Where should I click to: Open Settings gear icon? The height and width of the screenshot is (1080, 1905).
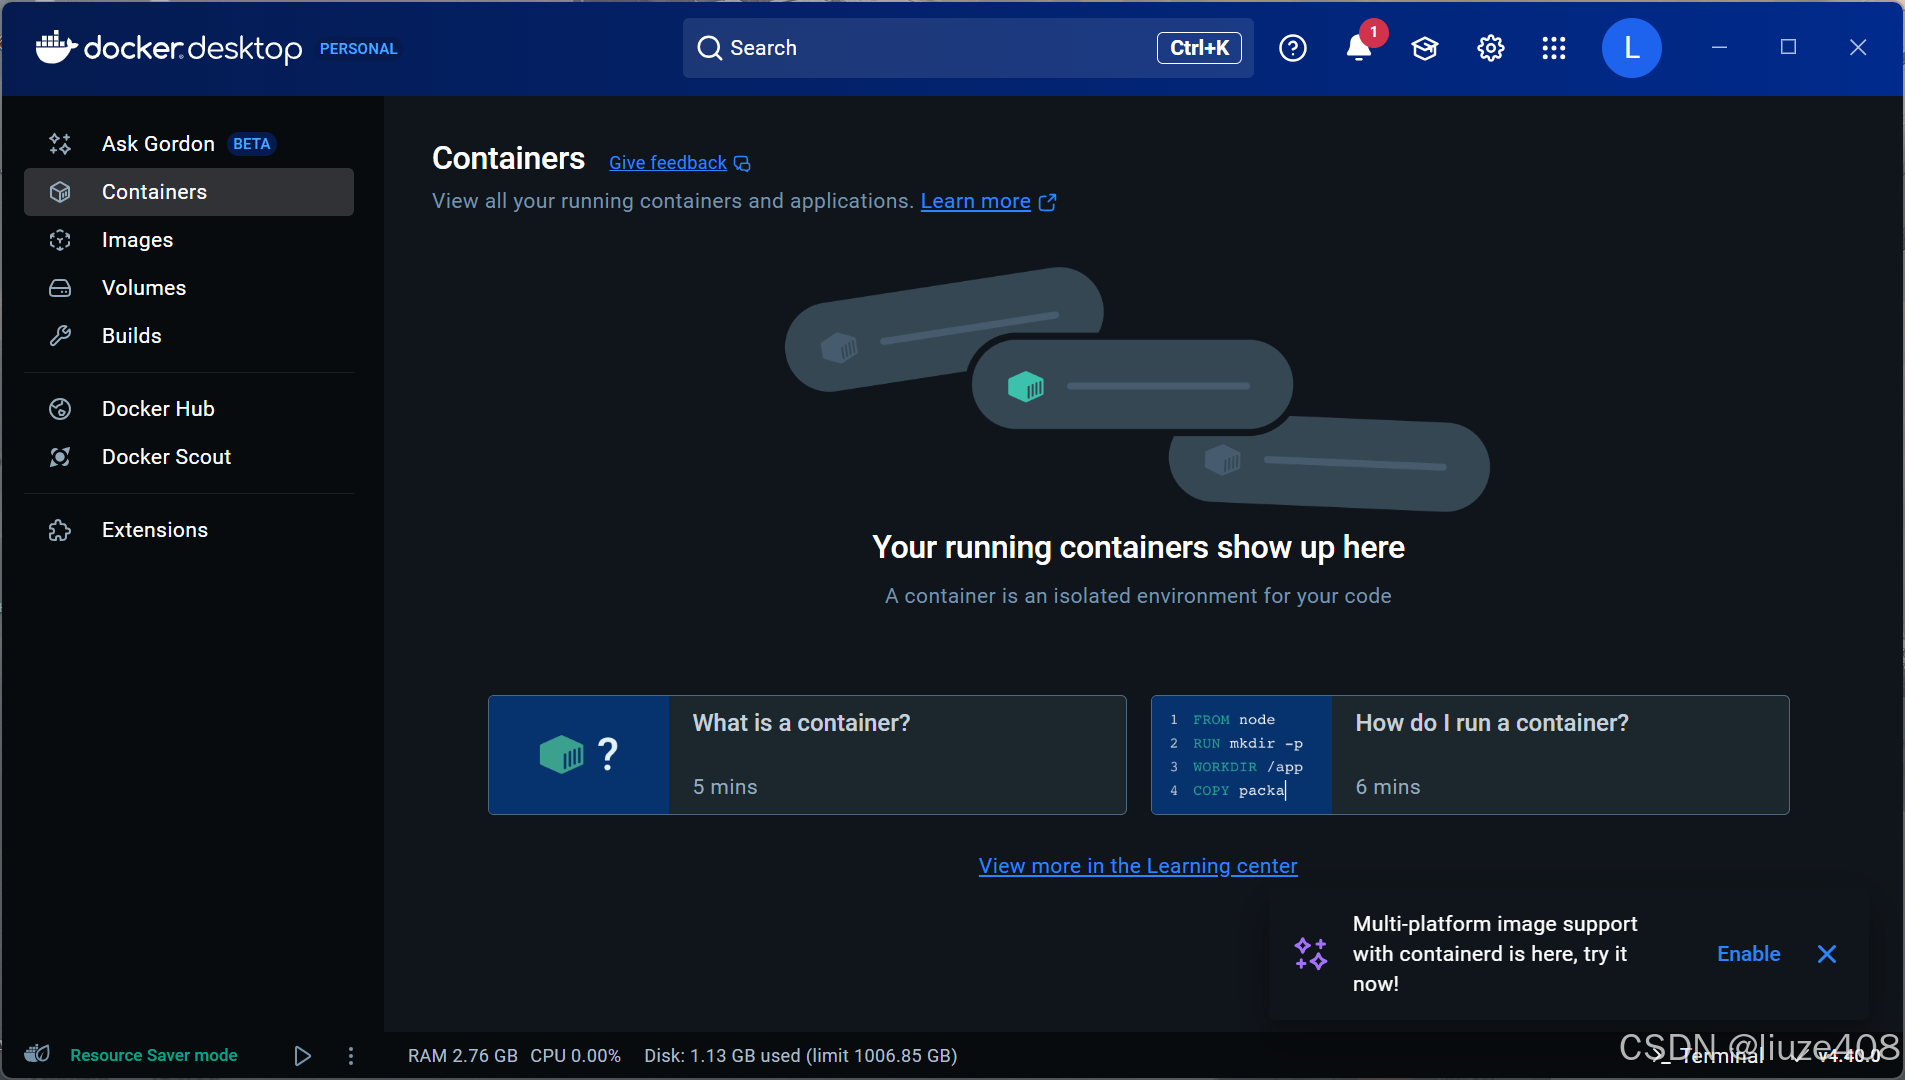coord(1491,48)
